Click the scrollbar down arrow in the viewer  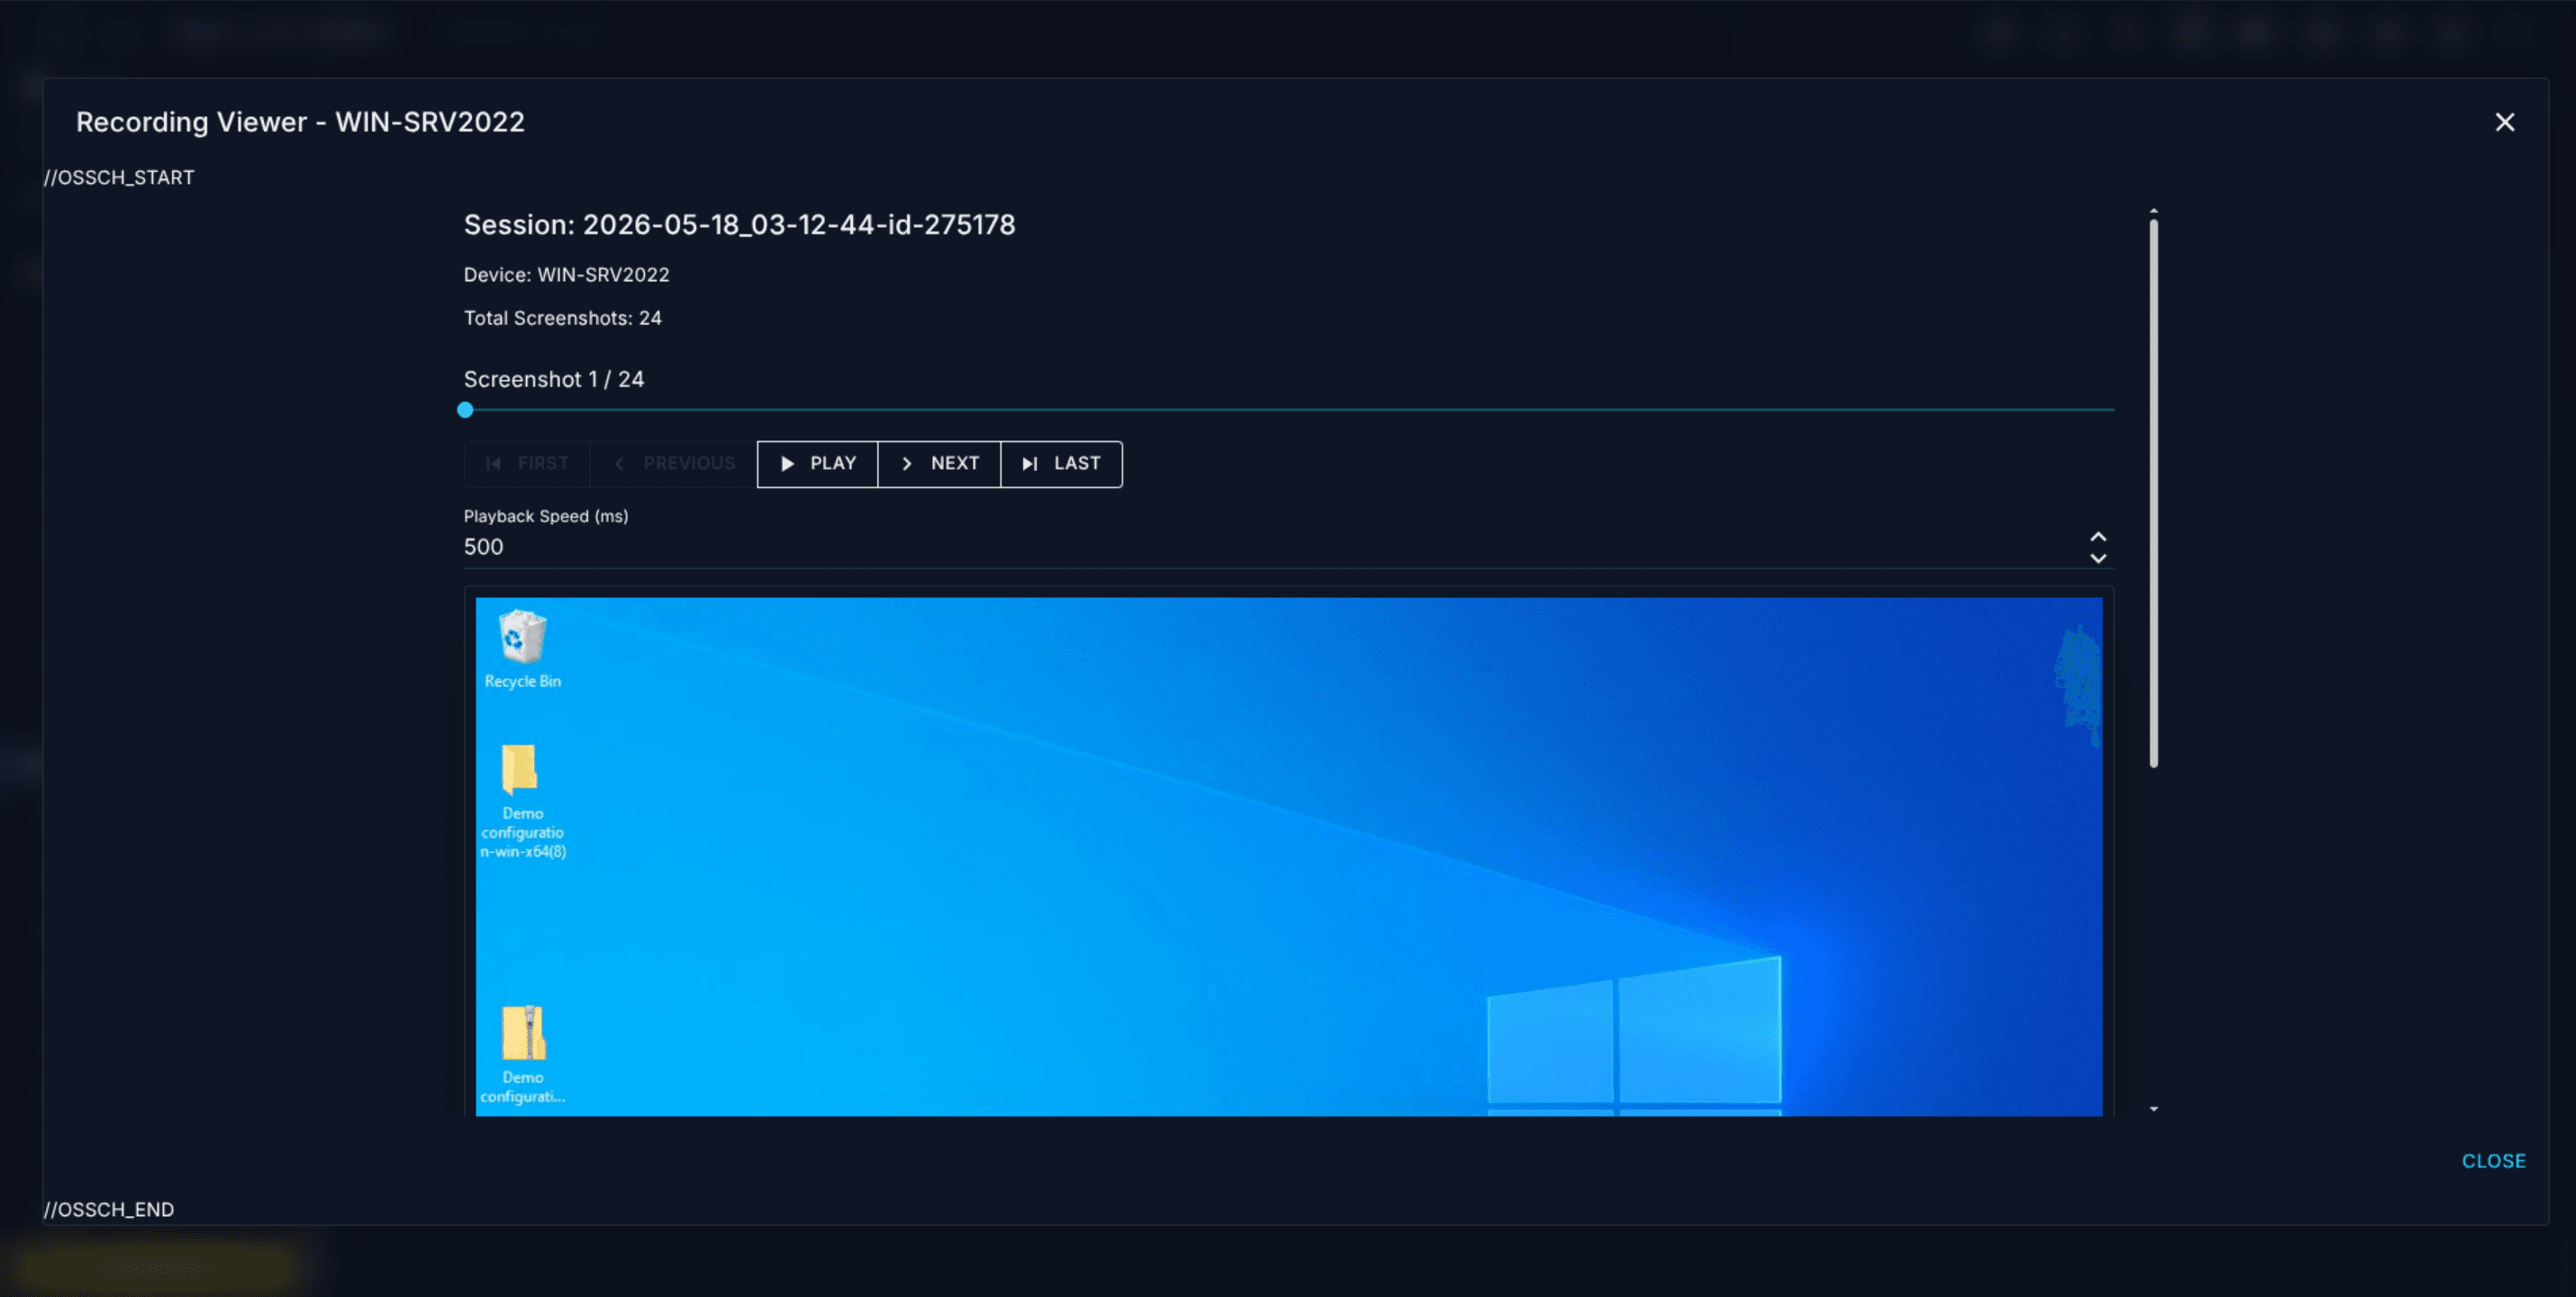point(2153,1109)
